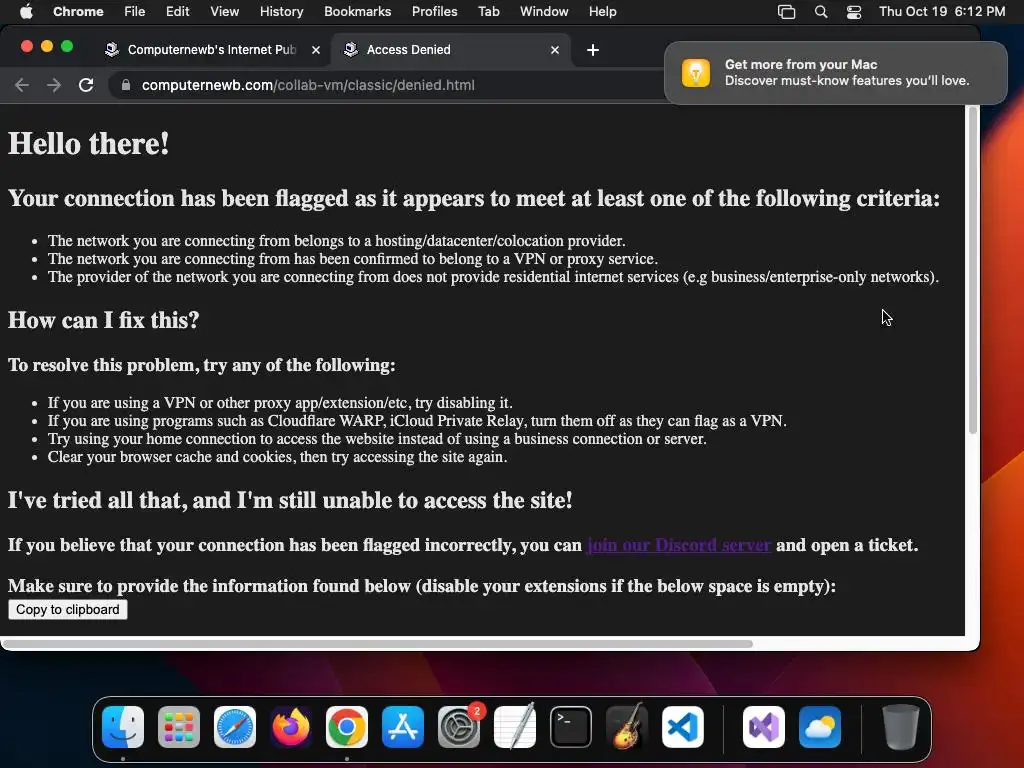Go back using browser back arrow

click(x=22, y=85)
